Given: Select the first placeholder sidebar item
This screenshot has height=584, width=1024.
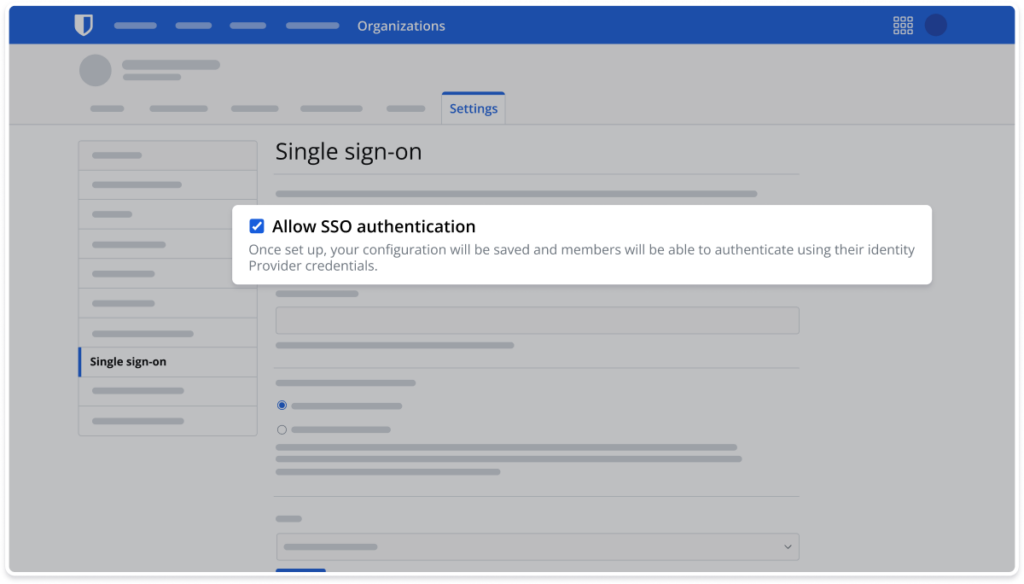Looking at the screenshot, I should [168, 155].
